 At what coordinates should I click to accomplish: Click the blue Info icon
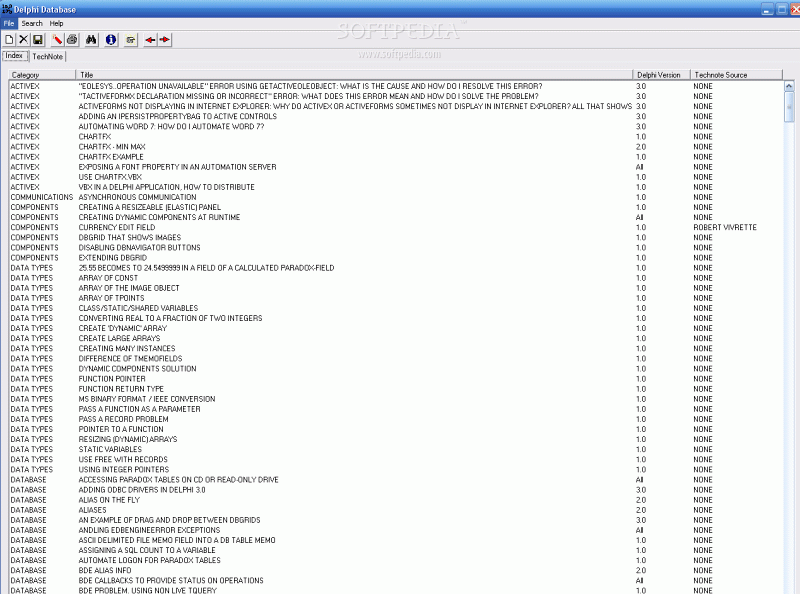pyautogui.click(x=111, y=40)
